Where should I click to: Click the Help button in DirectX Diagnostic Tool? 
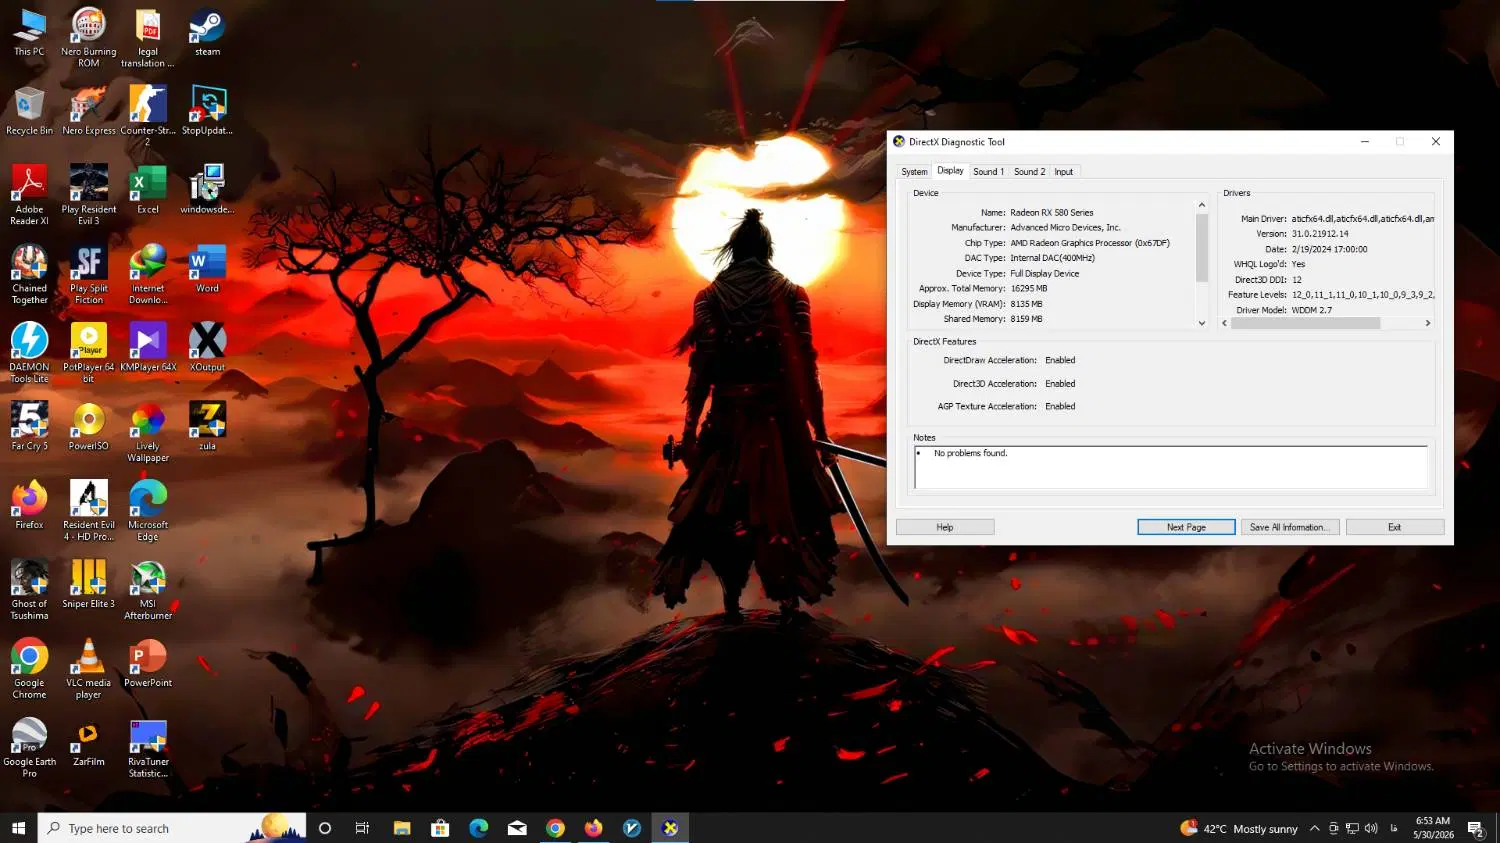(945, 527)
